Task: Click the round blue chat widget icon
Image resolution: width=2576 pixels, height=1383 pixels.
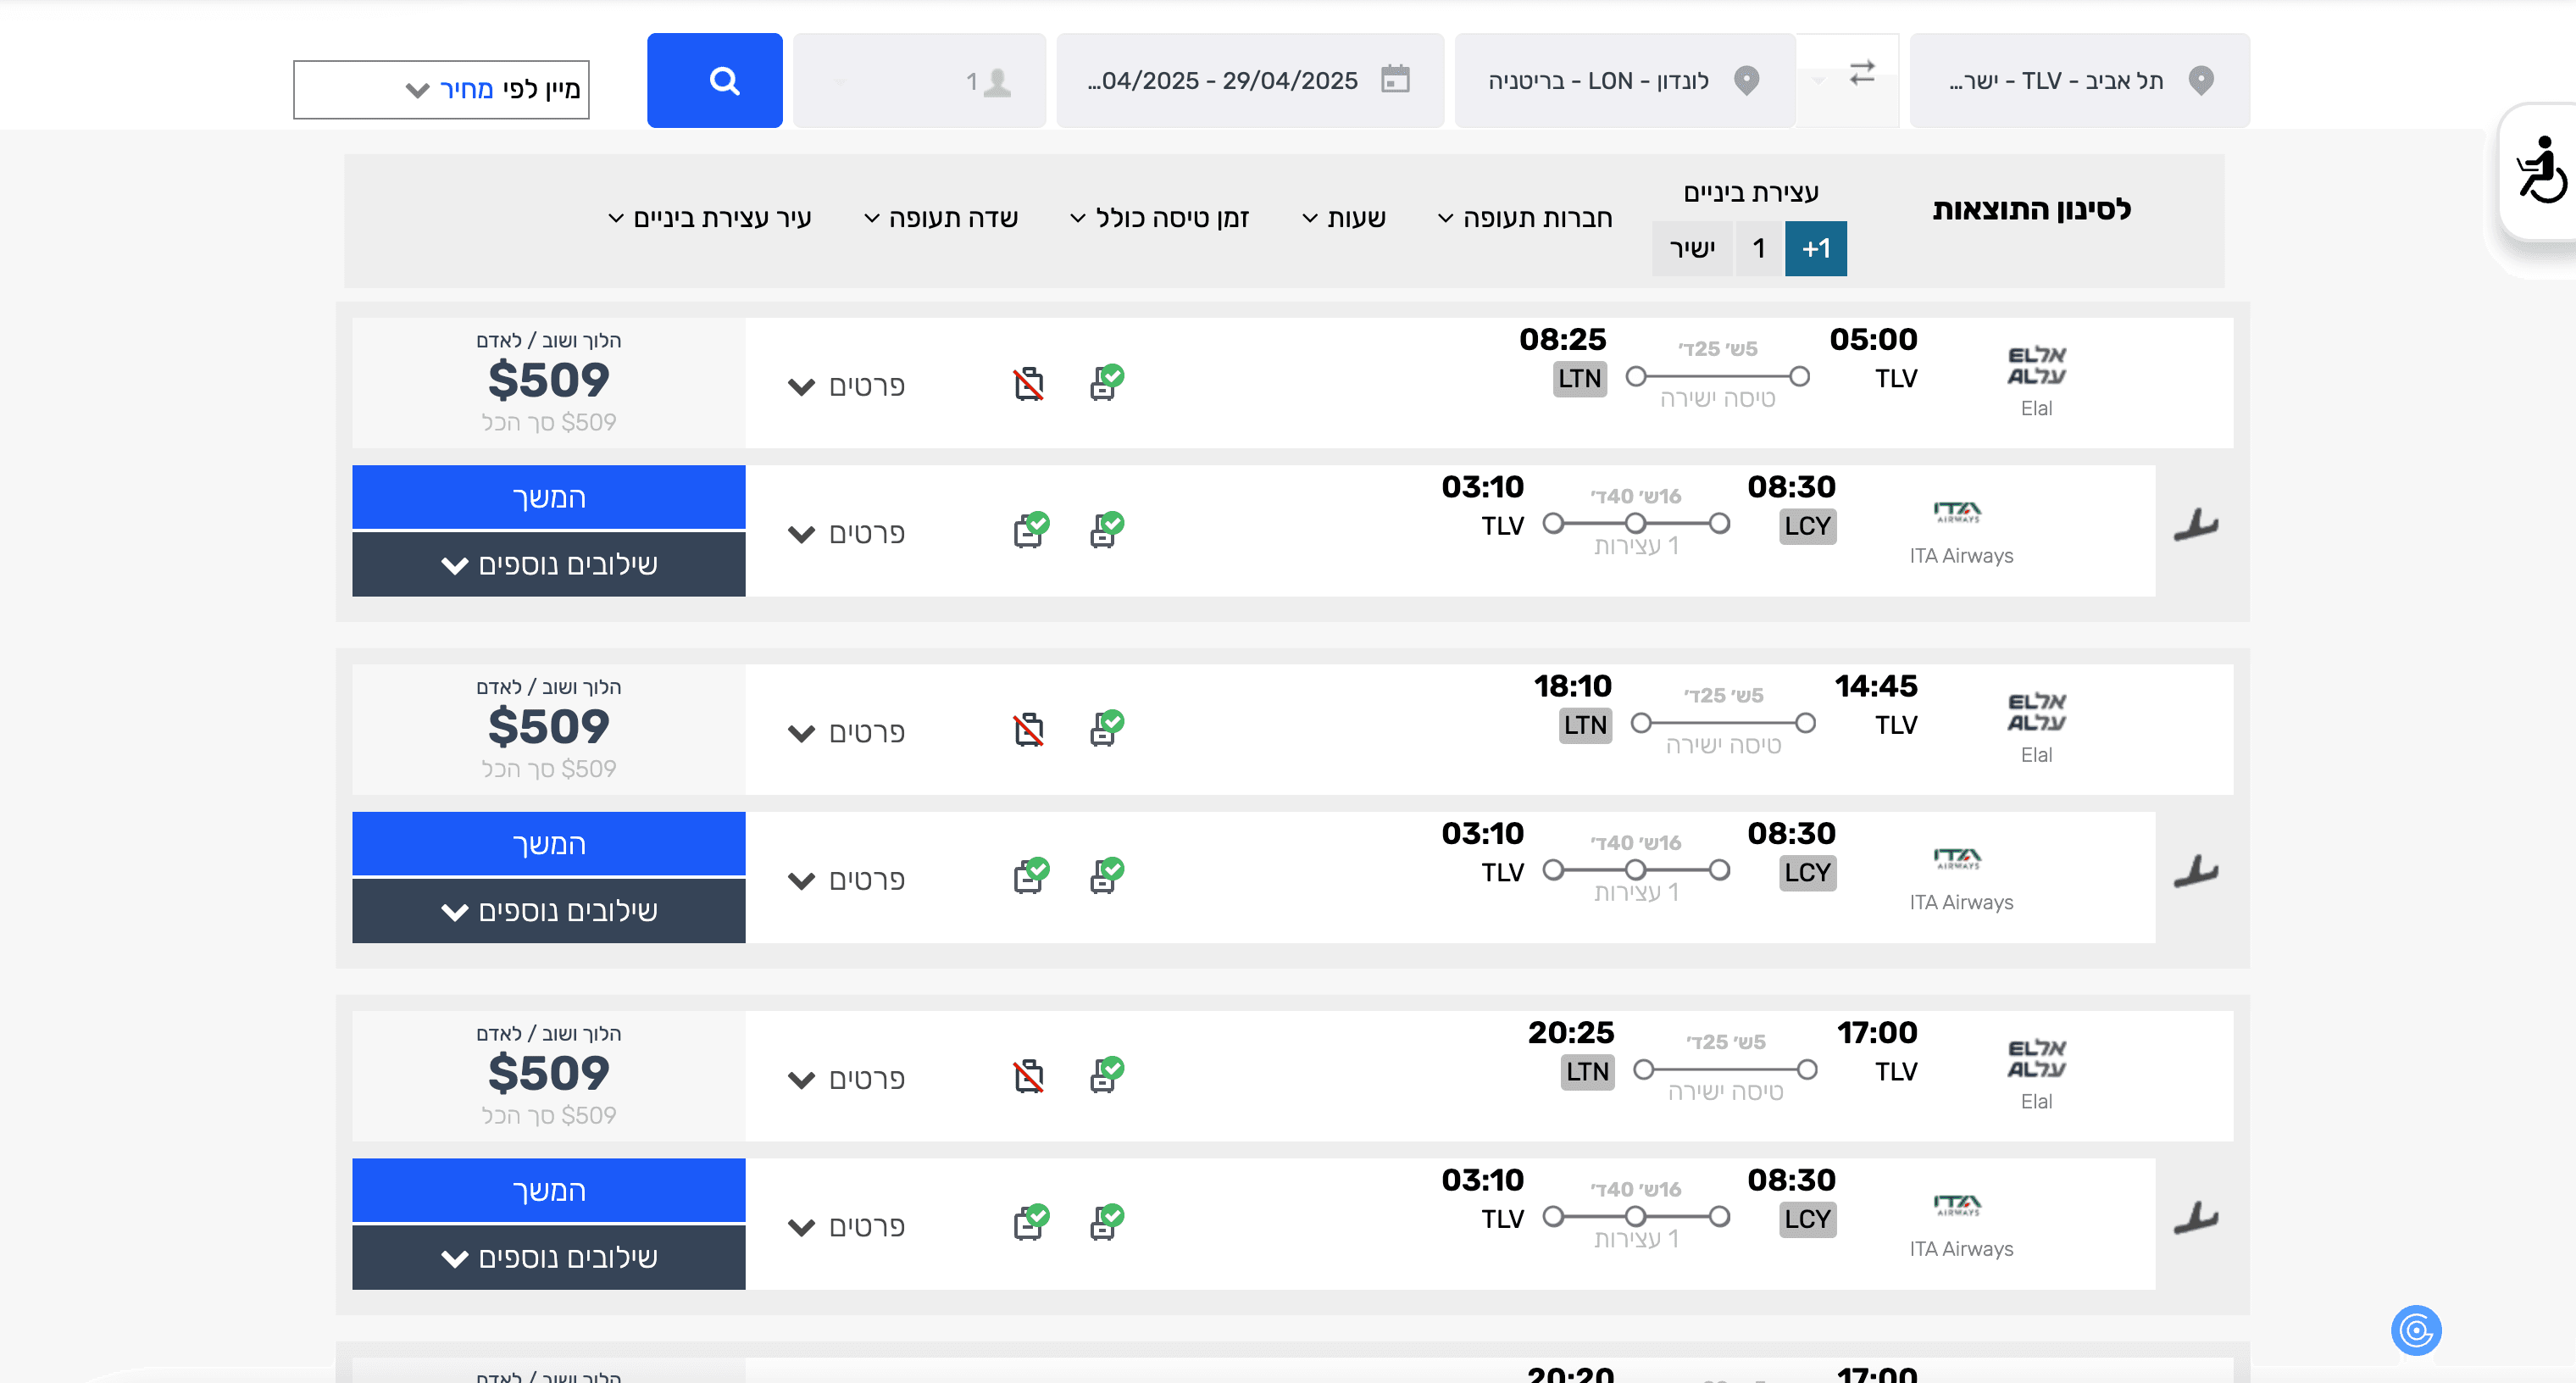Action: pyautogui.click(x=2415, y=1330)
